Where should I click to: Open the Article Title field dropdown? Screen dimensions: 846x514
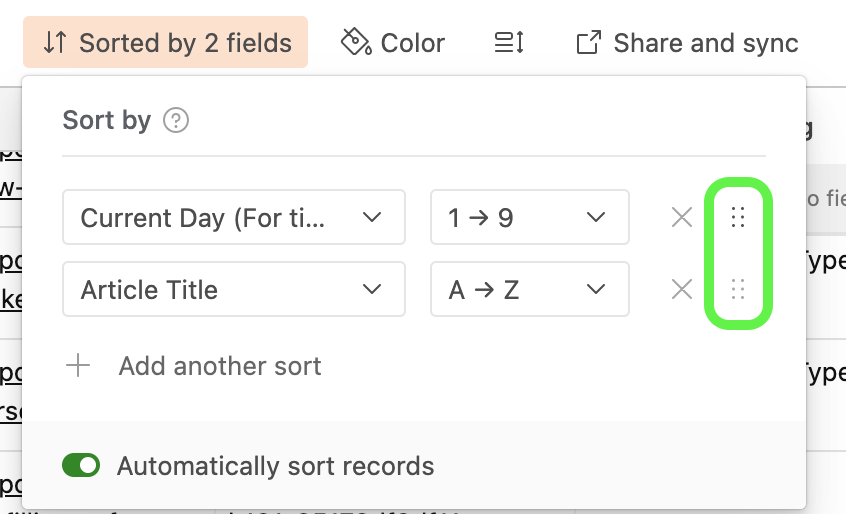point(234,289)
